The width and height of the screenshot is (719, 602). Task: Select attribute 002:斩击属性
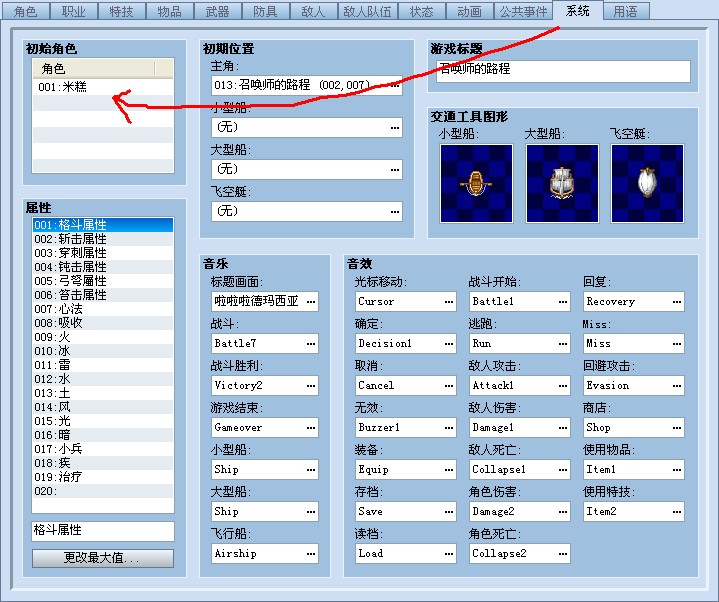[103, 239]
